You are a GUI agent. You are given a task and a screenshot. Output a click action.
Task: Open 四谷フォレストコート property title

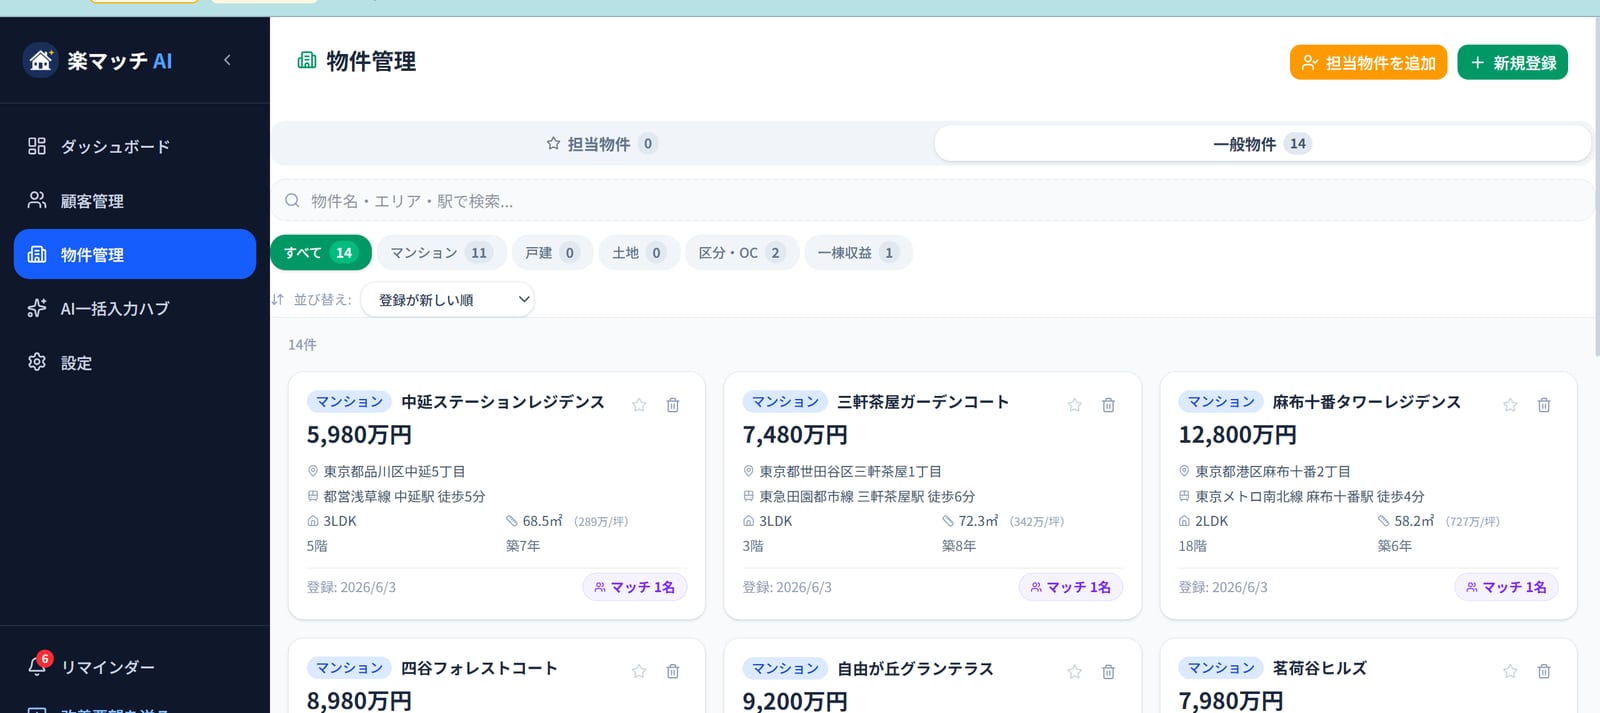point(479,667)
